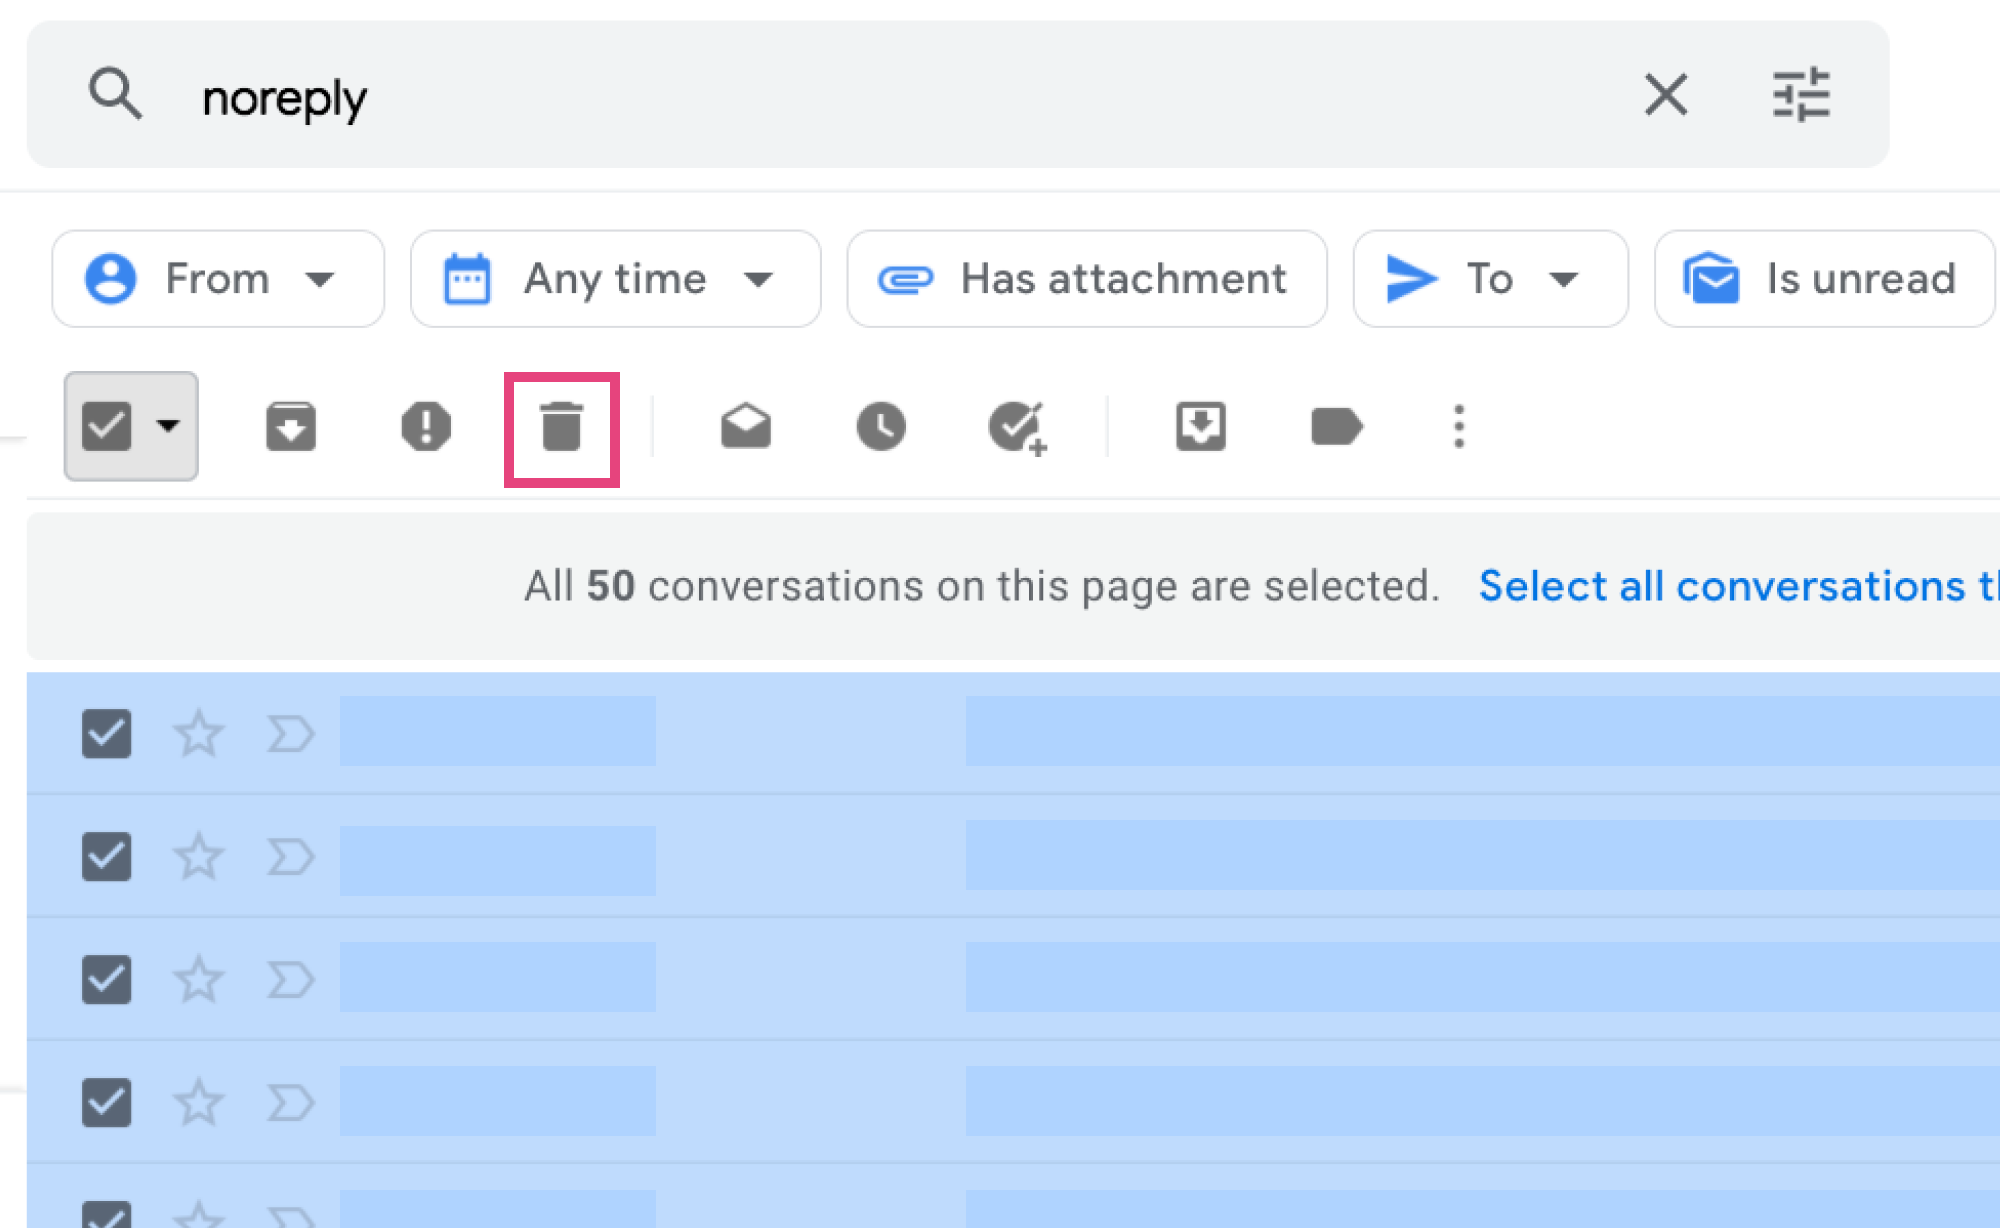2000x1228 pixels.
Task: Open the Labels icon
Action: [1336, 427]
